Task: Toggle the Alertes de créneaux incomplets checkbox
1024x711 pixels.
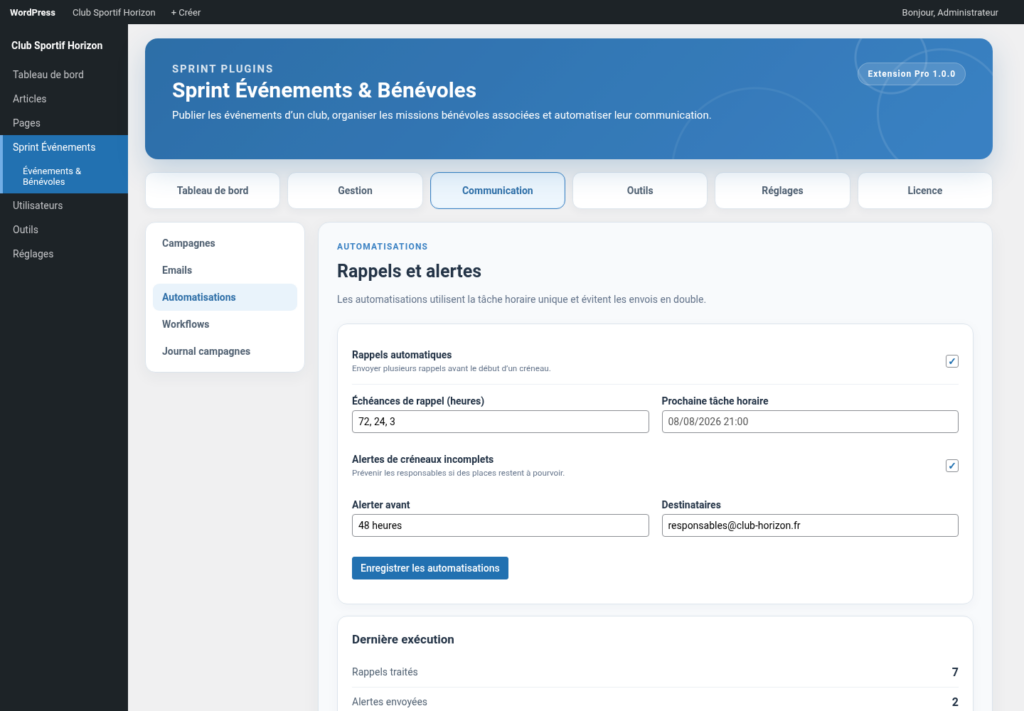Action: [952, 466]
